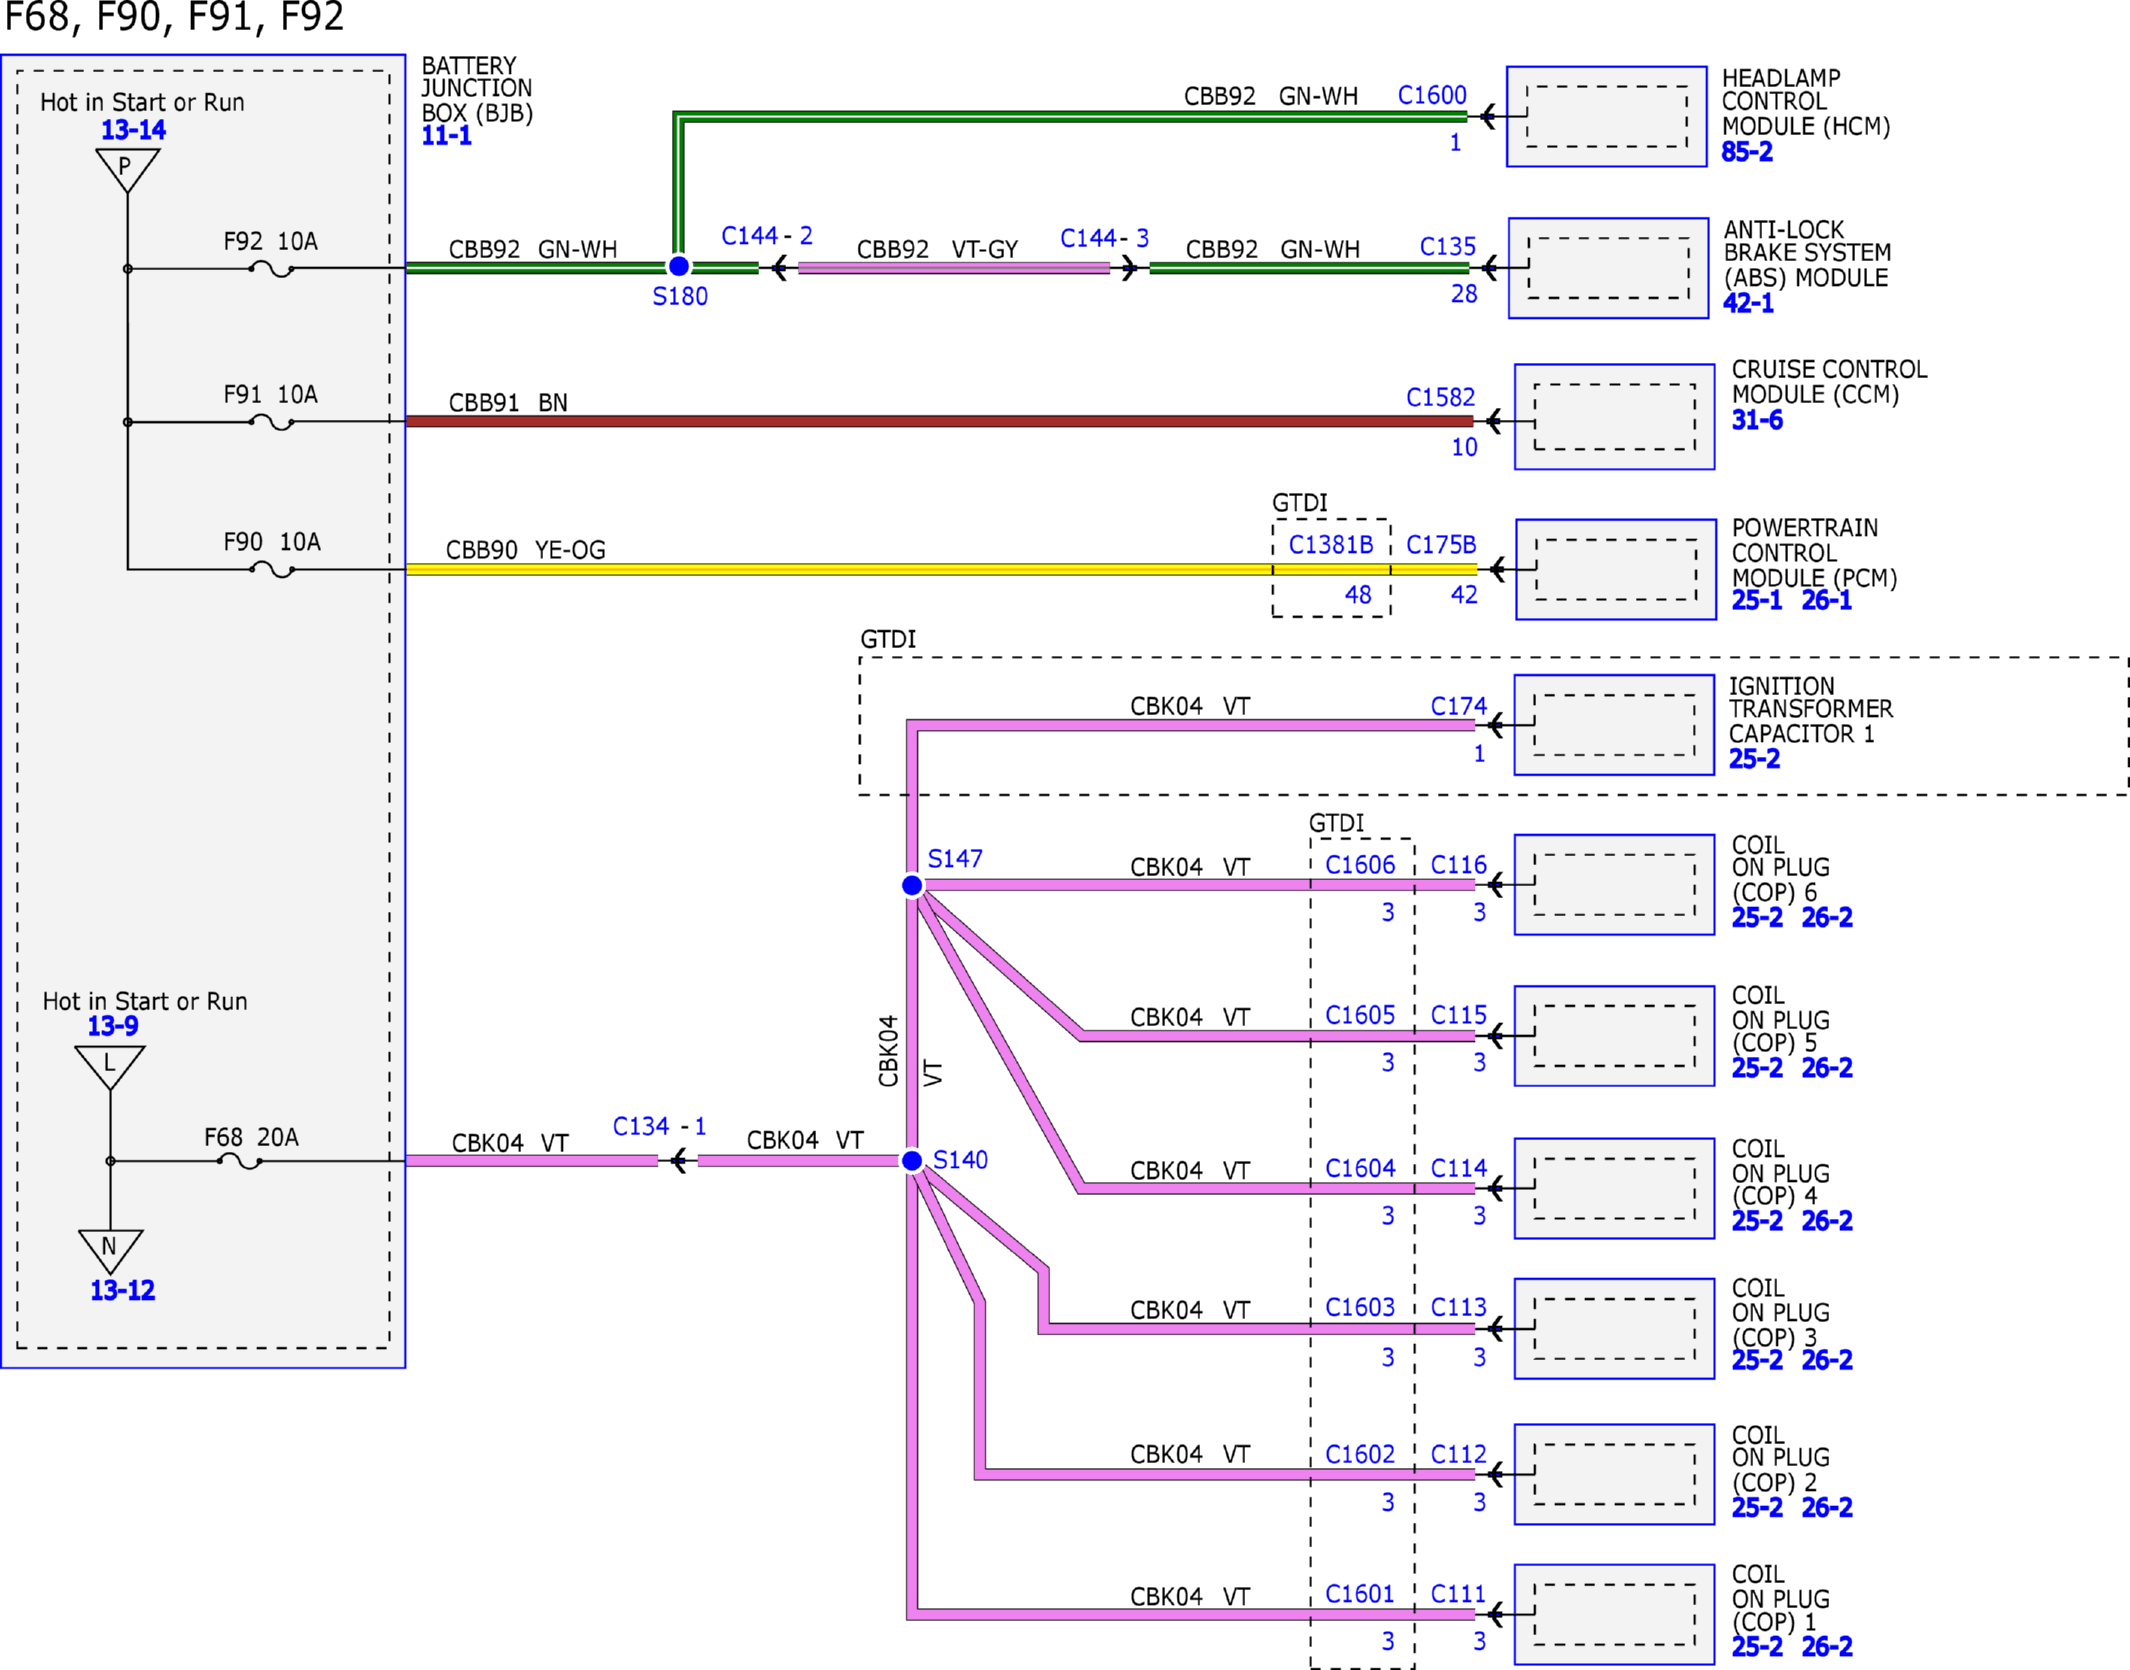Open 42-1 link for ABS Module
The image size is (2130, 1670).
tap(1748, 303)
